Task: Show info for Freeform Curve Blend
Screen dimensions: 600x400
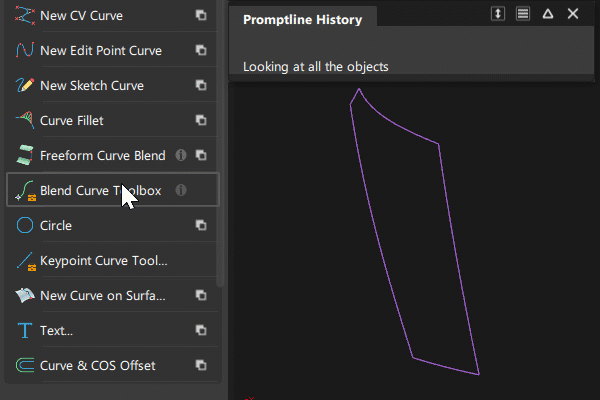Action: pyautogui.click(x=181, y=155)
